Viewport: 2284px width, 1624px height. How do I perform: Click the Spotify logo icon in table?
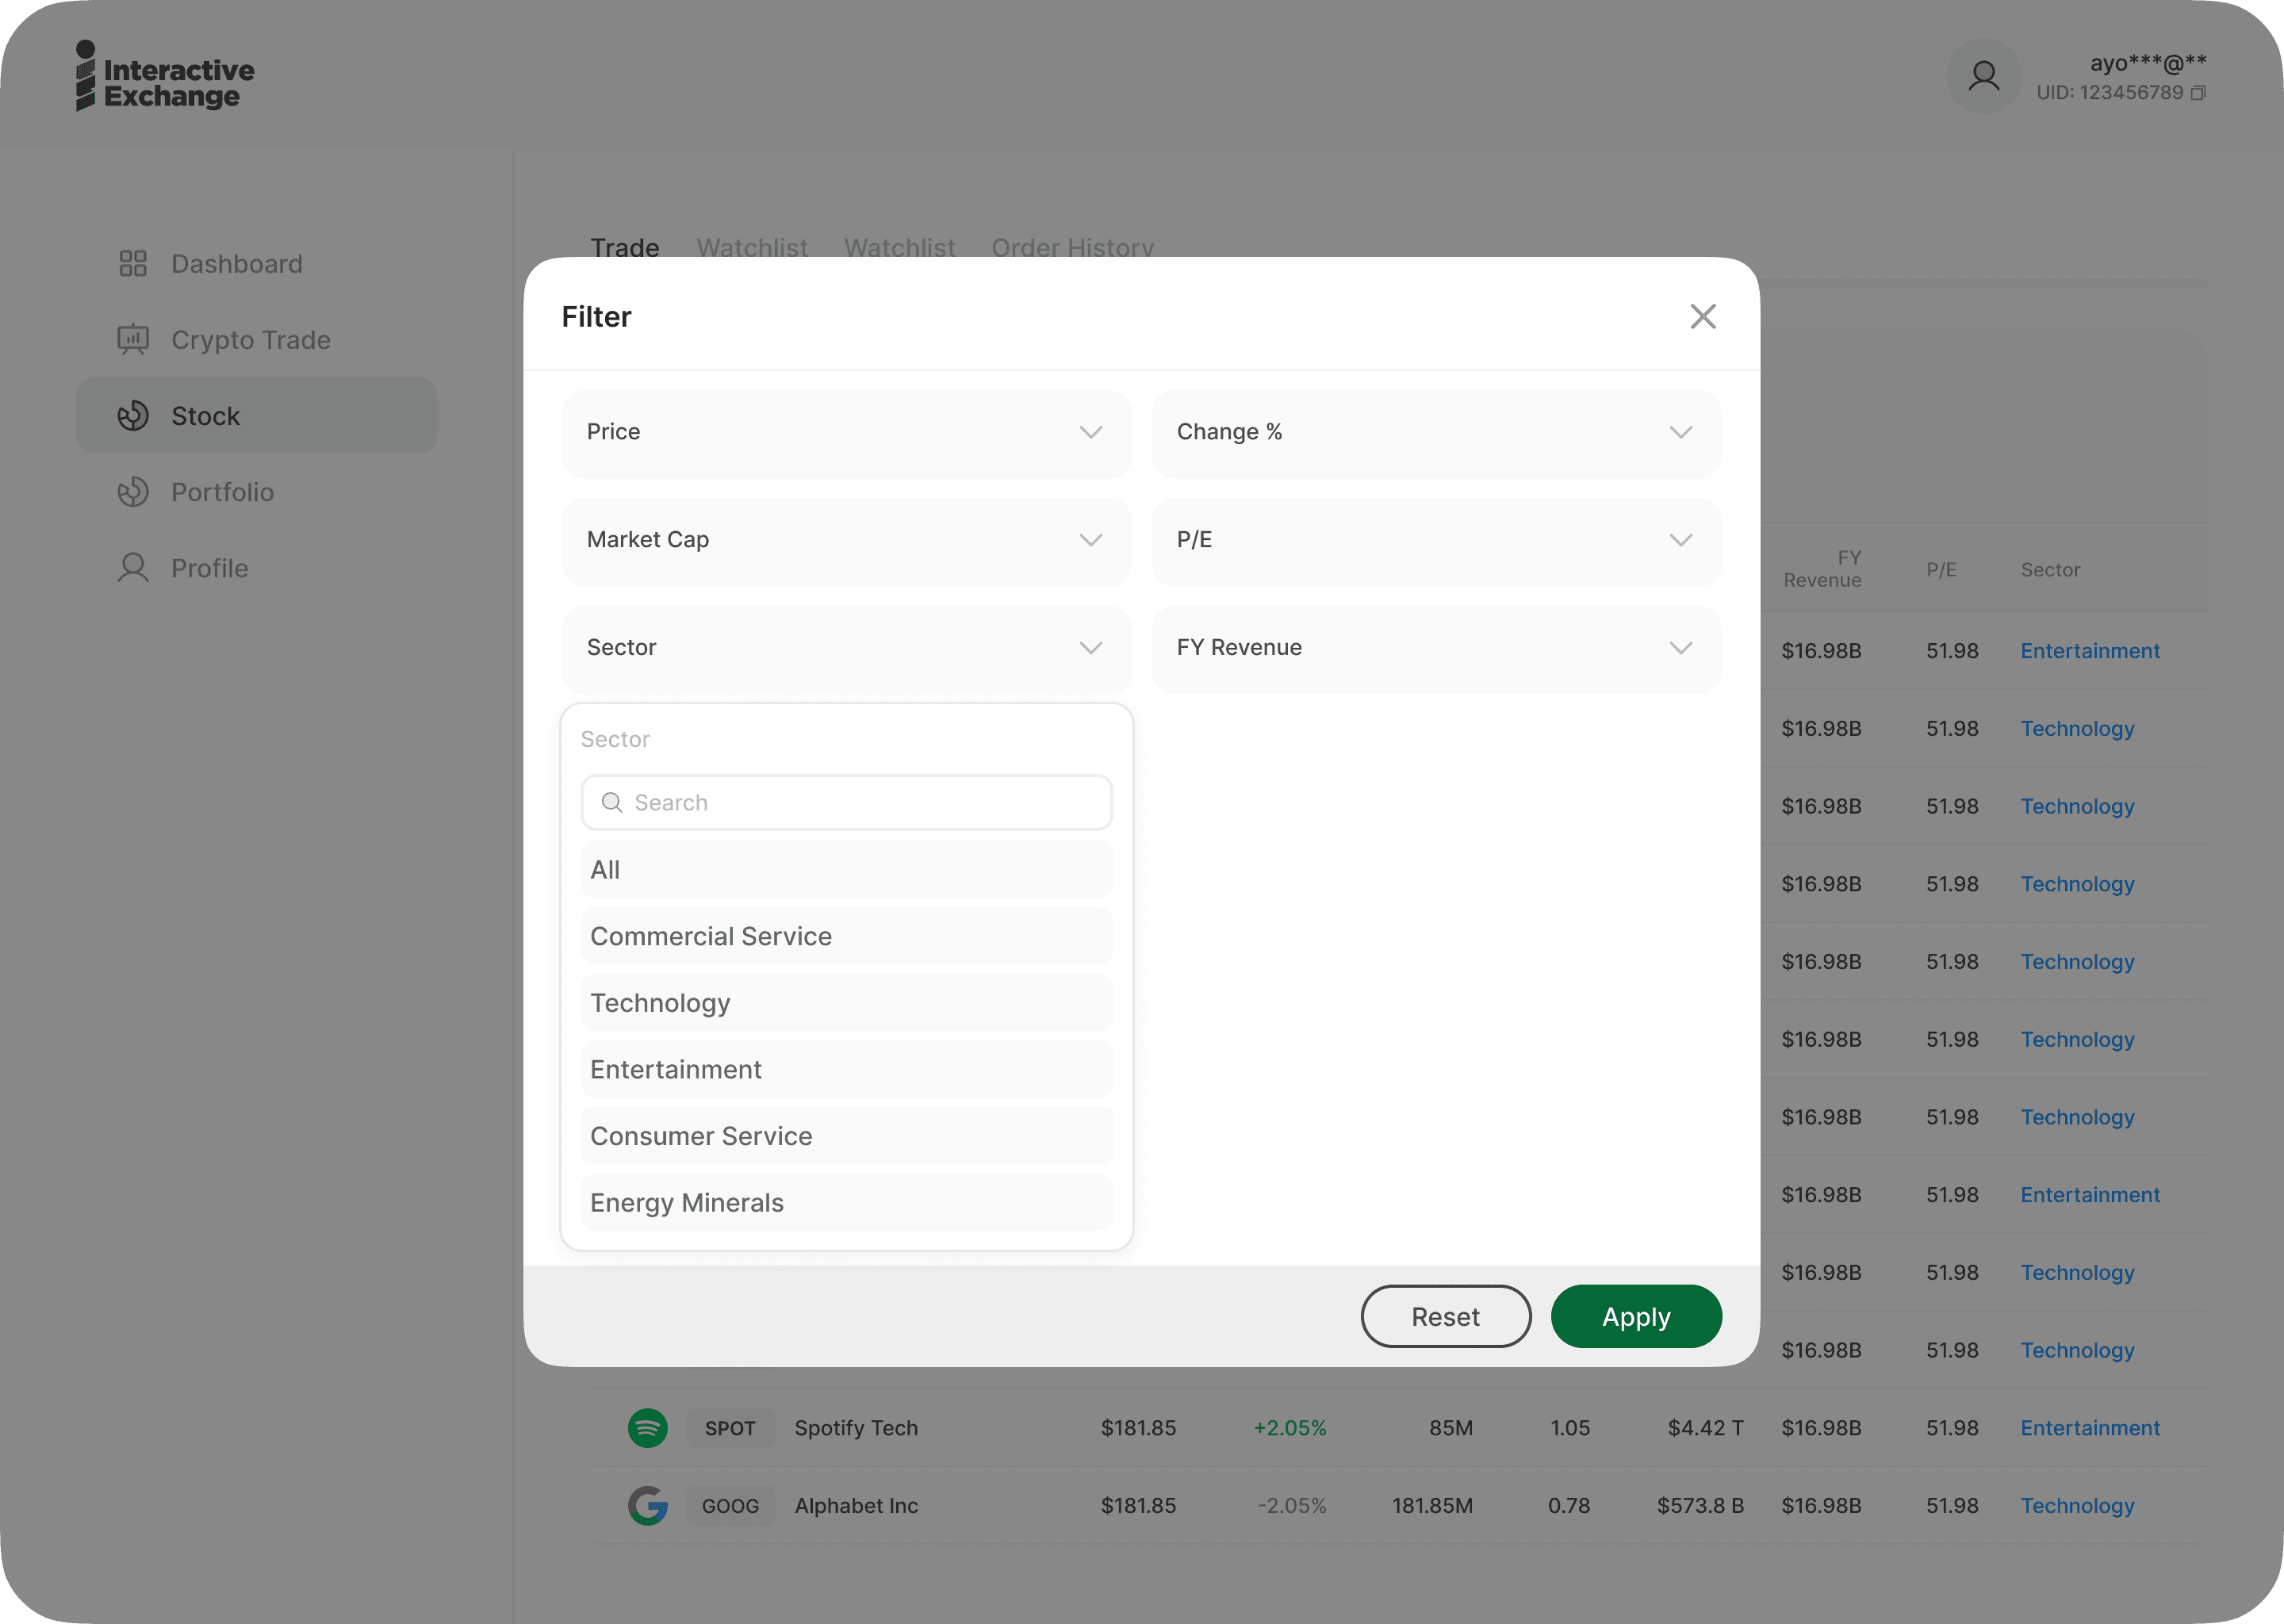pos(648,1428)
